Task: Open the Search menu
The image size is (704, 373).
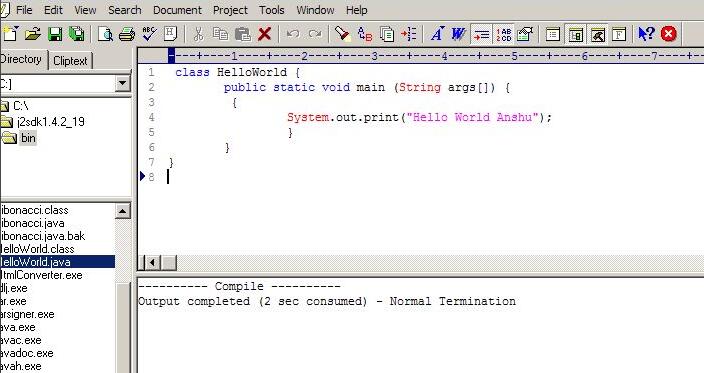Action: [124, 10]
